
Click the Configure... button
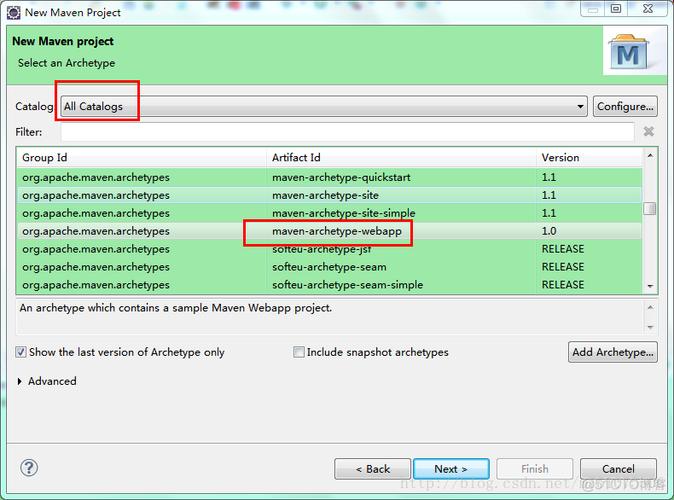pyautogui.click(x=625, y=106)
